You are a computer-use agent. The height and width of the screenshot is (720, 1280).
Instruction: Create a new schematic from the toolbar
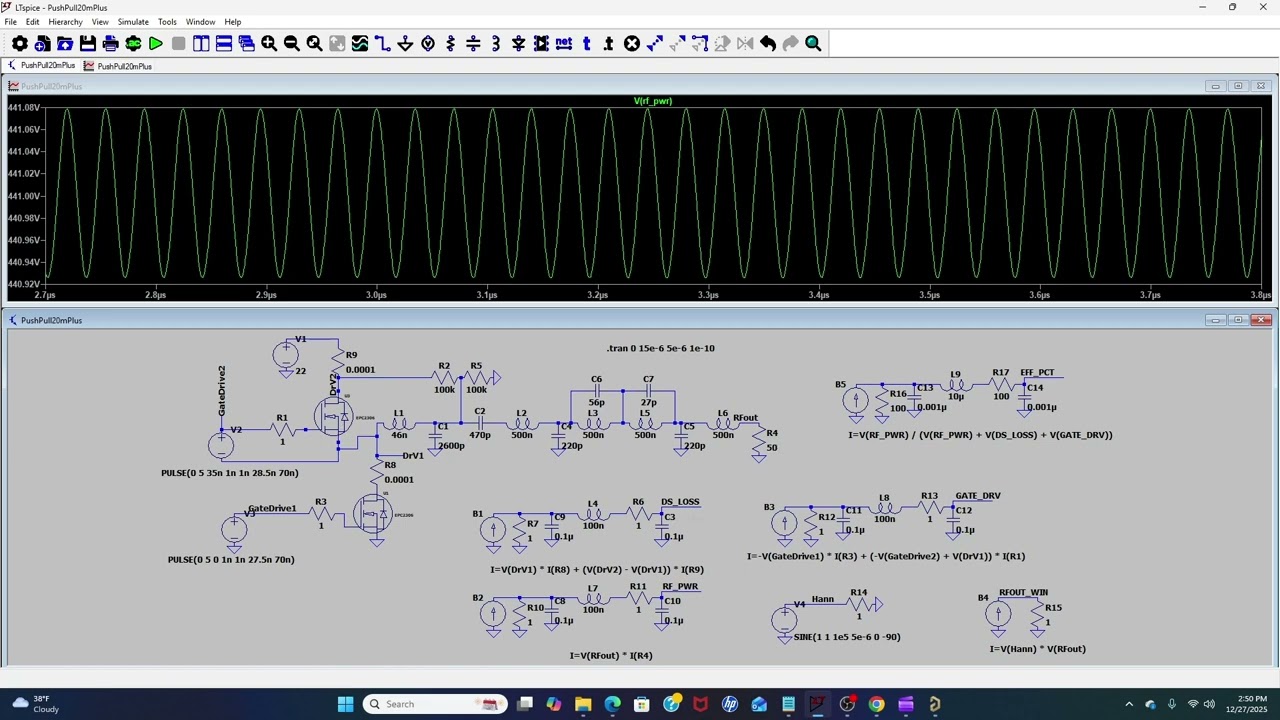point(42,43)
